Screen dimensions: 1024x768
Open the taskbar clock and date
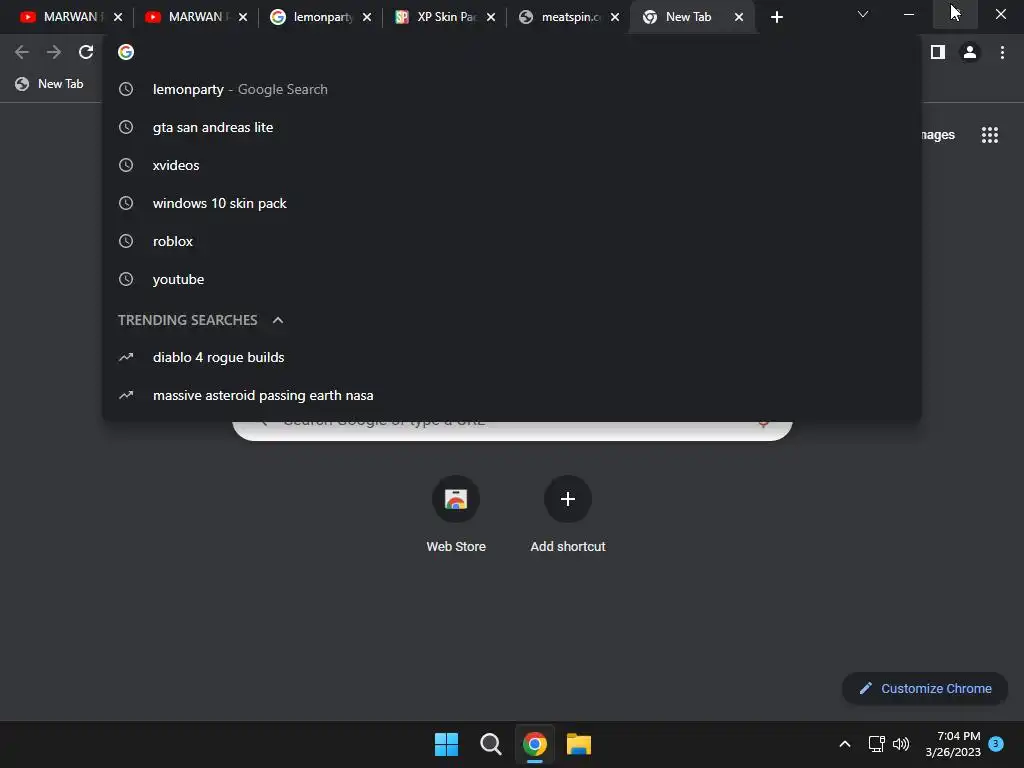point(953,744)
